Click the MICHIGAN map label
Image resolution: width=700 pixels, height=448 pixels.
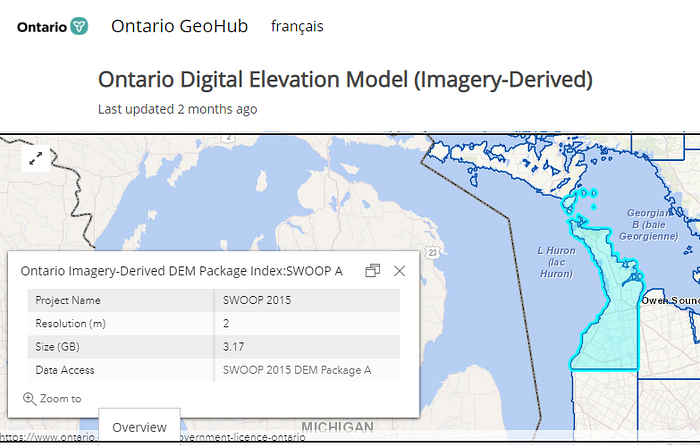click(x=338, y=426)
